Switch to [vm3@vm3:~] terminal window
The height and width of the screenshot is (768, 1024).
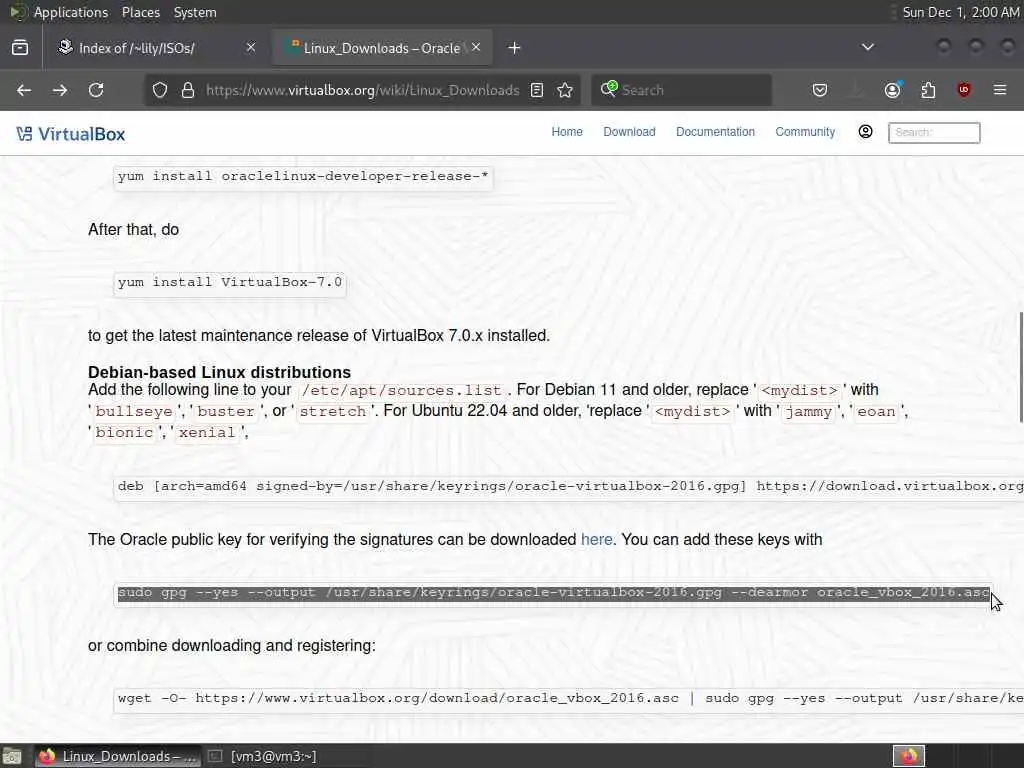click(x=263, y=756)
